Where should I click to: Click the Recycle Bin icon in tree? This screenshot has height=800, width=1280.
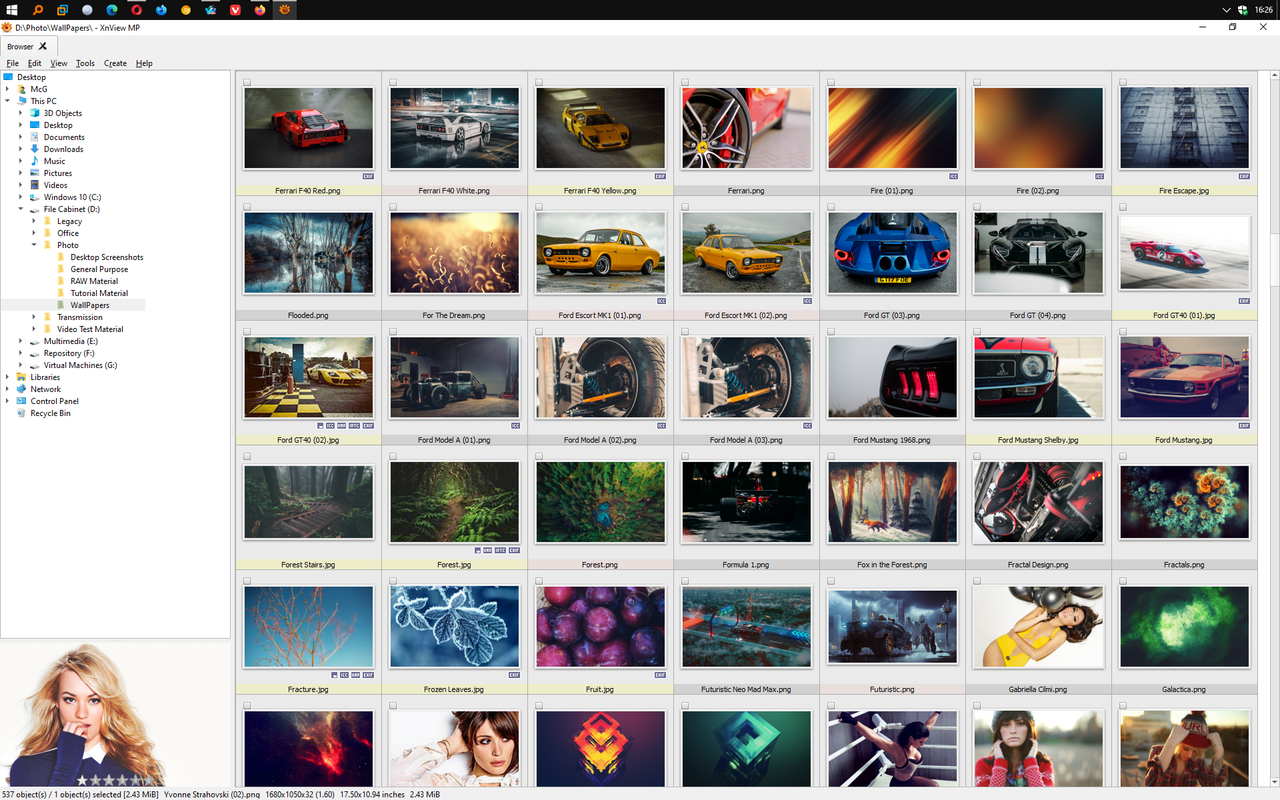22,413
